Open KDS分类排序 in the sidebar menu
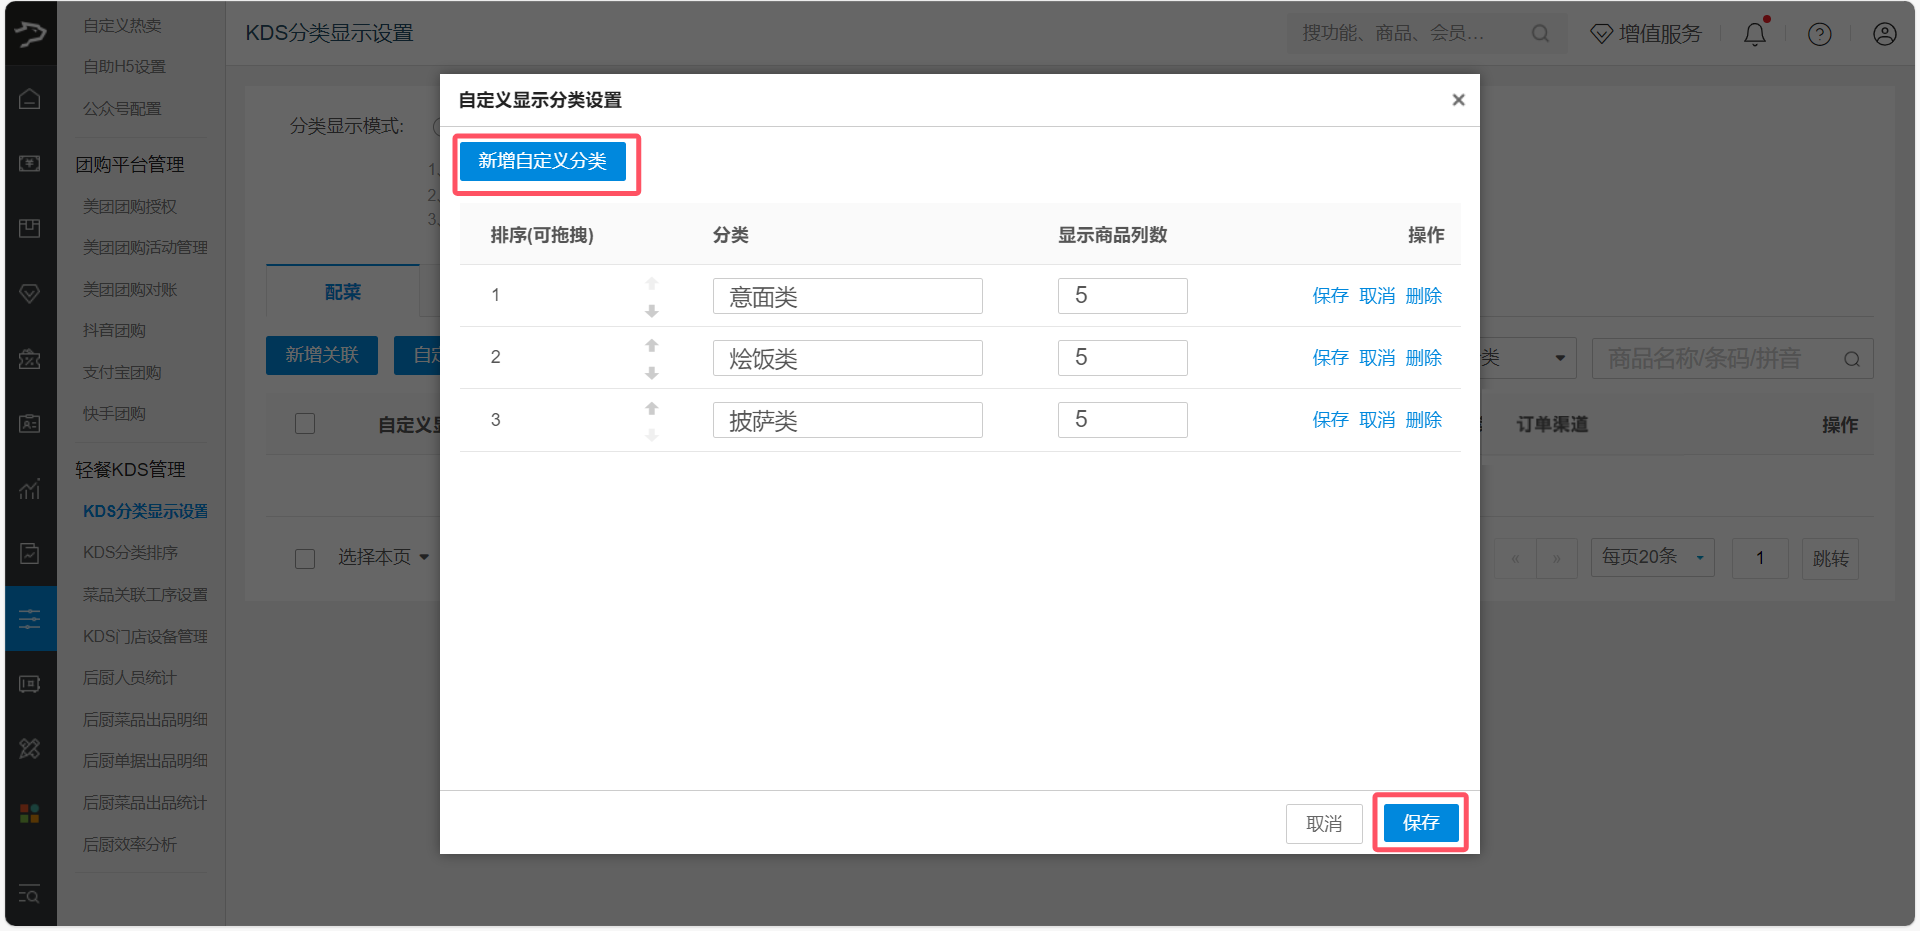Screen dimensions: 1920x931 [130, 552]
